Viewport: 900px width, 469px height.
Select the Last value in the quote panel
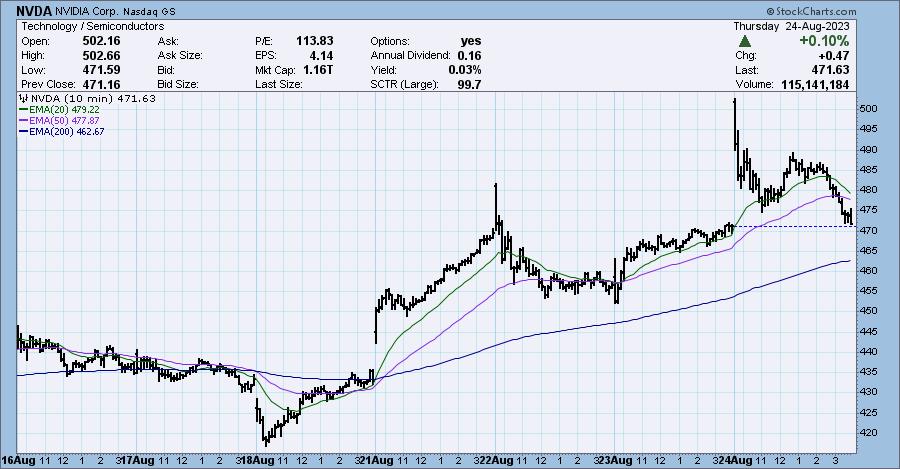(831, 70)
